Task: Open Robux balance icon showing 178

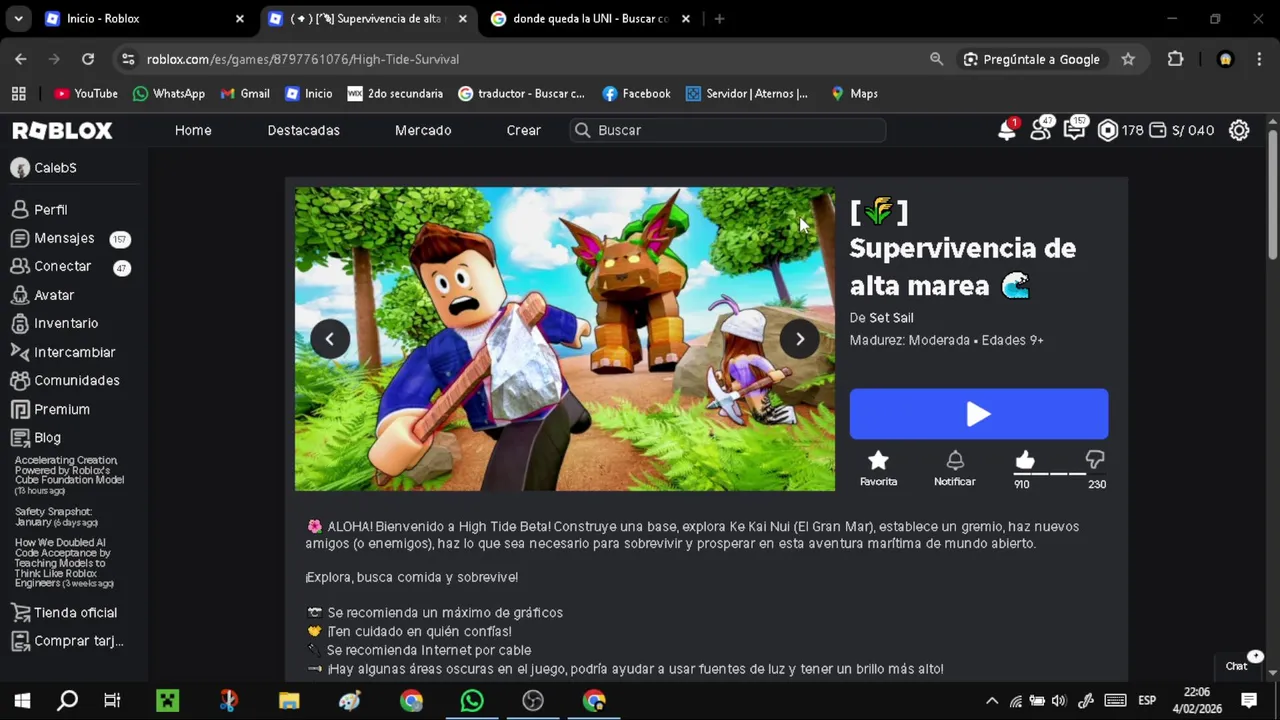Action: coord(1108,130)
